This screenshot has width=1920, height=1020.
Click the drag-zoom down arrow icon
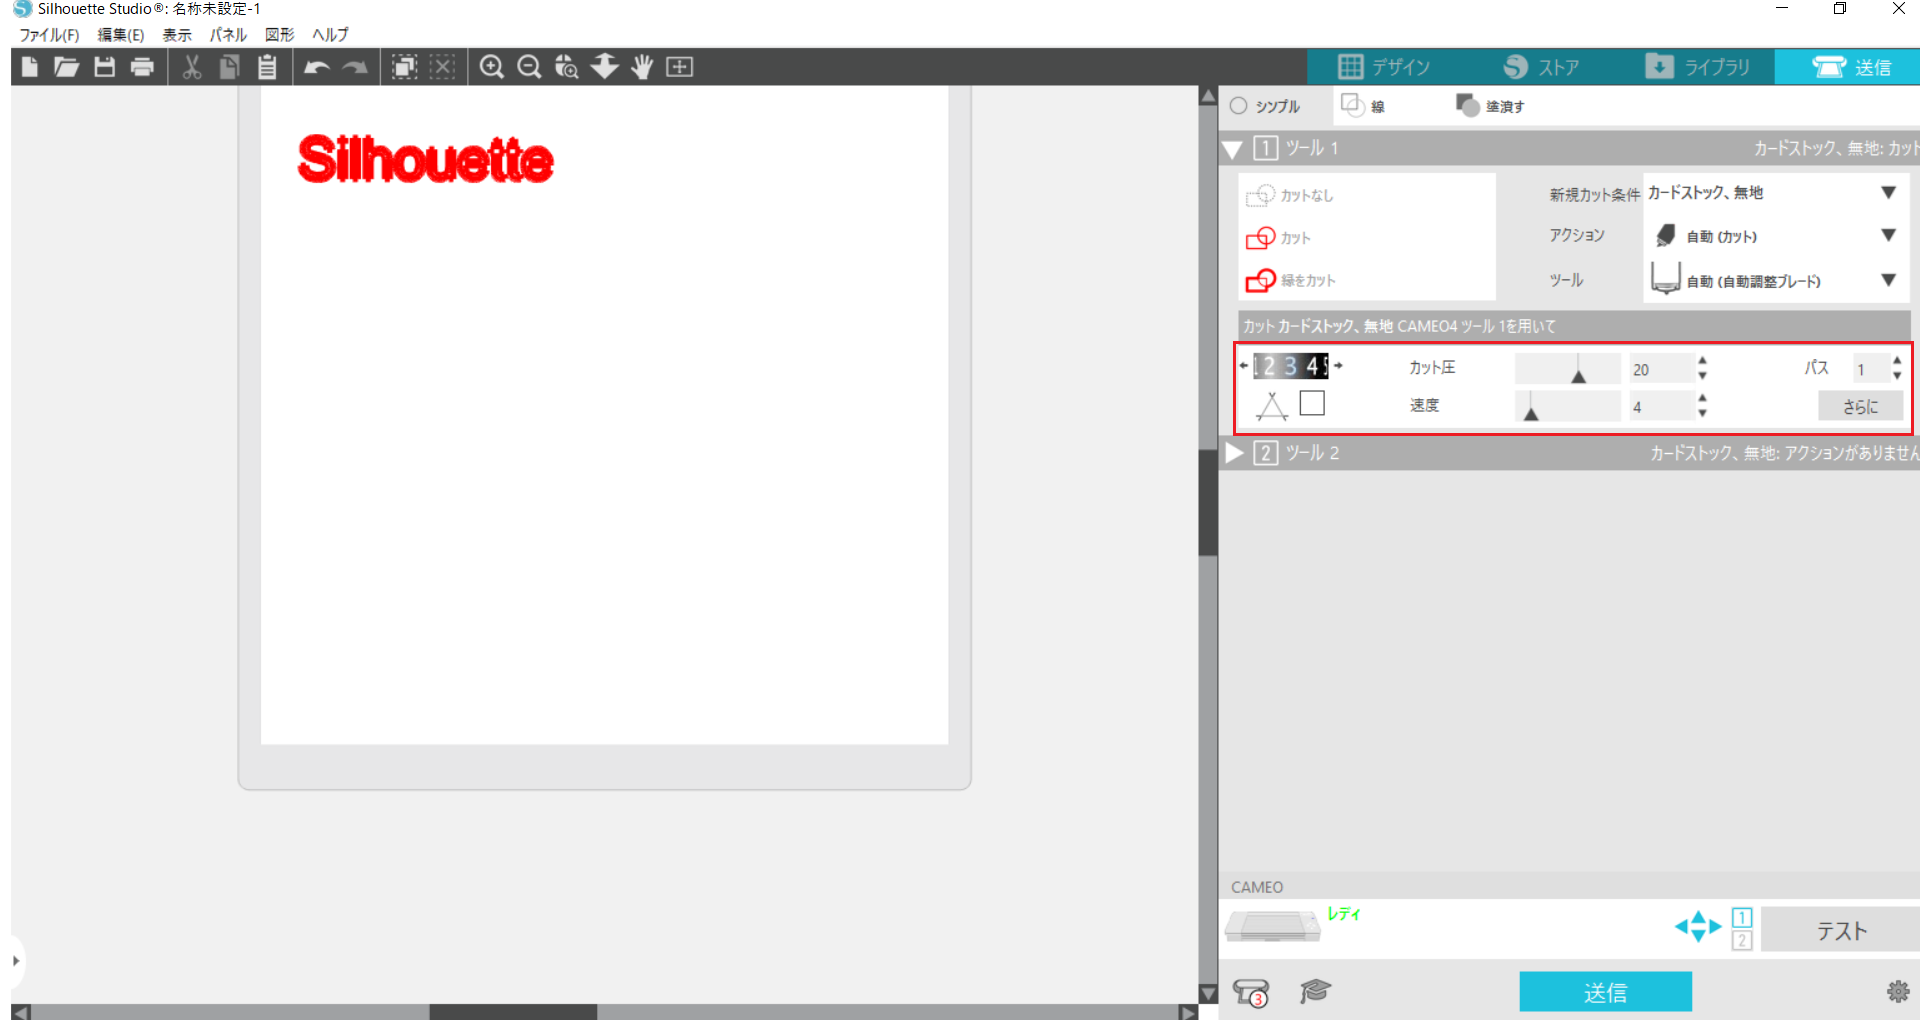(x=605, y=67)
